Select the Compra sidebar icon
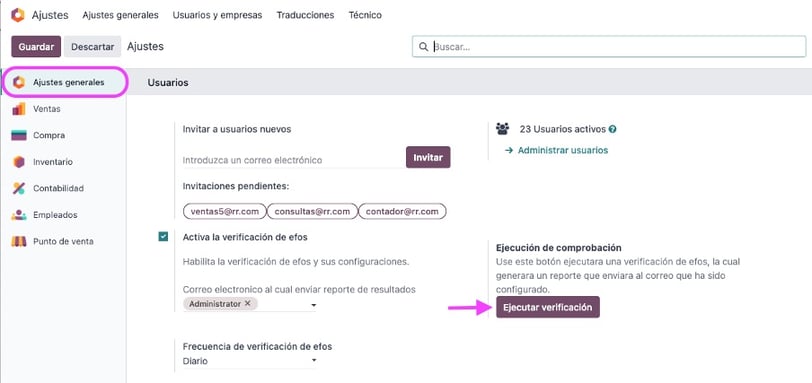This screenshot has width=812, height=383. point(19,136)
